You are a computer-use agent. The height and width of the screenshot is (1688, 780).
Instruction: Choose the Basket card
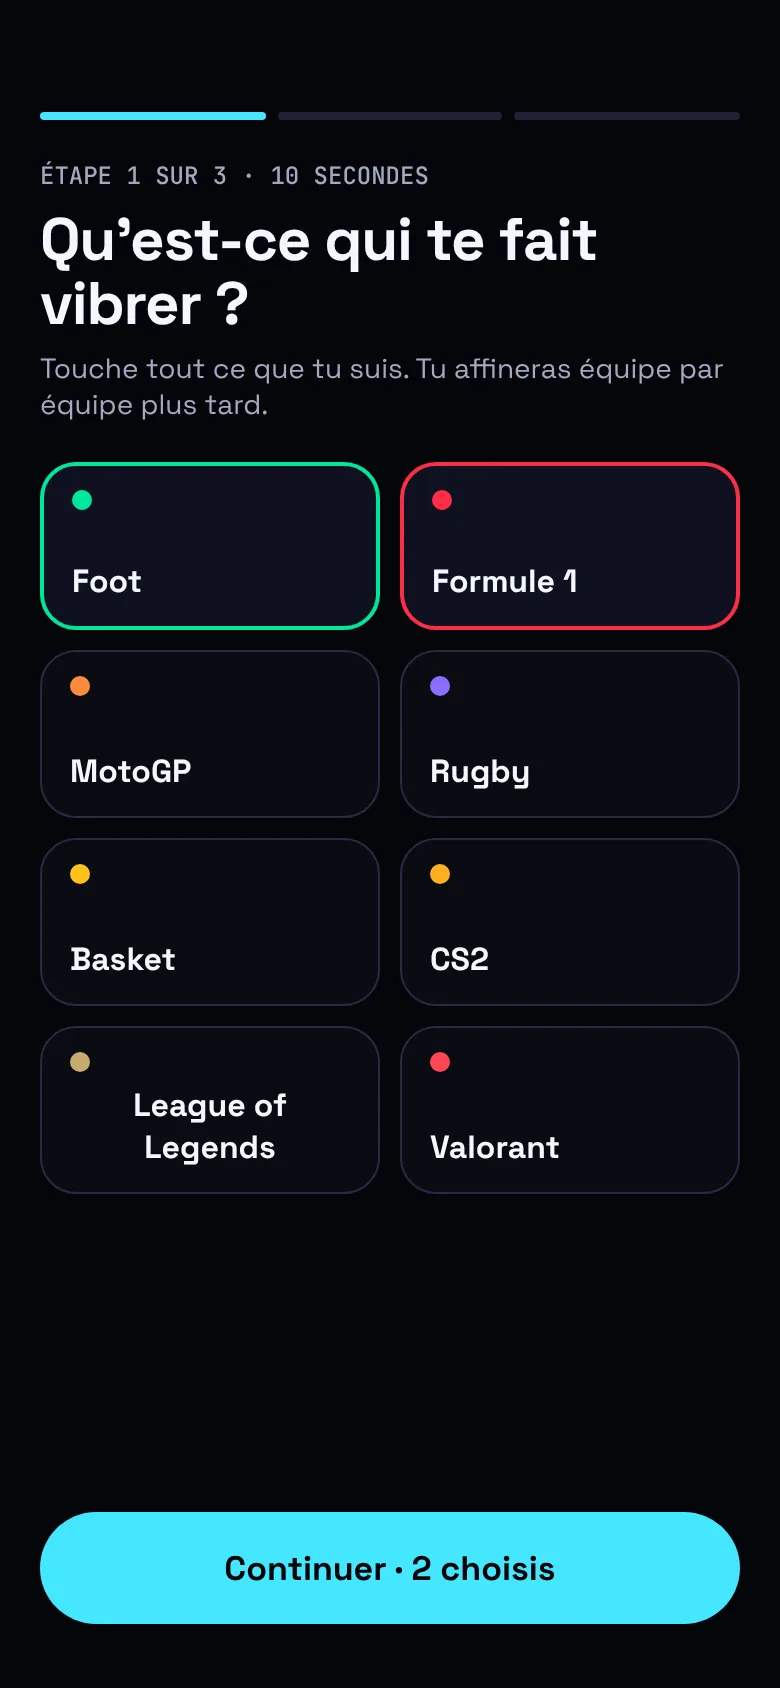tap(210, 922)
